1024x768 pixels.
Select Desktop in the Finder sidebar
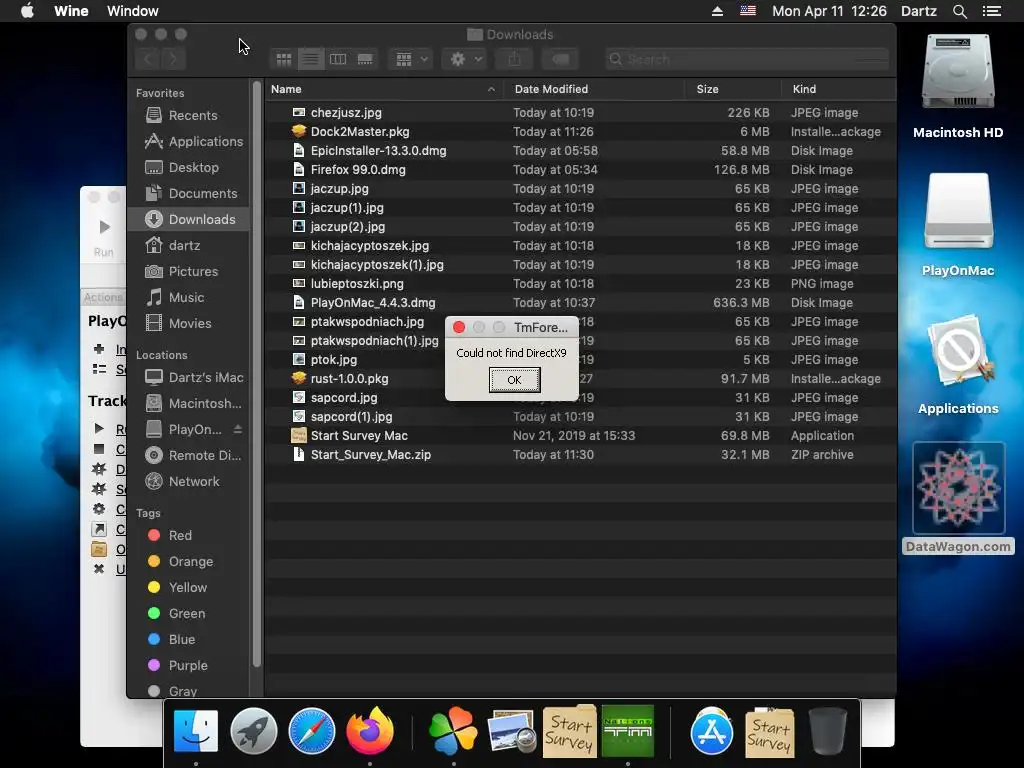(x=188, y=167)
